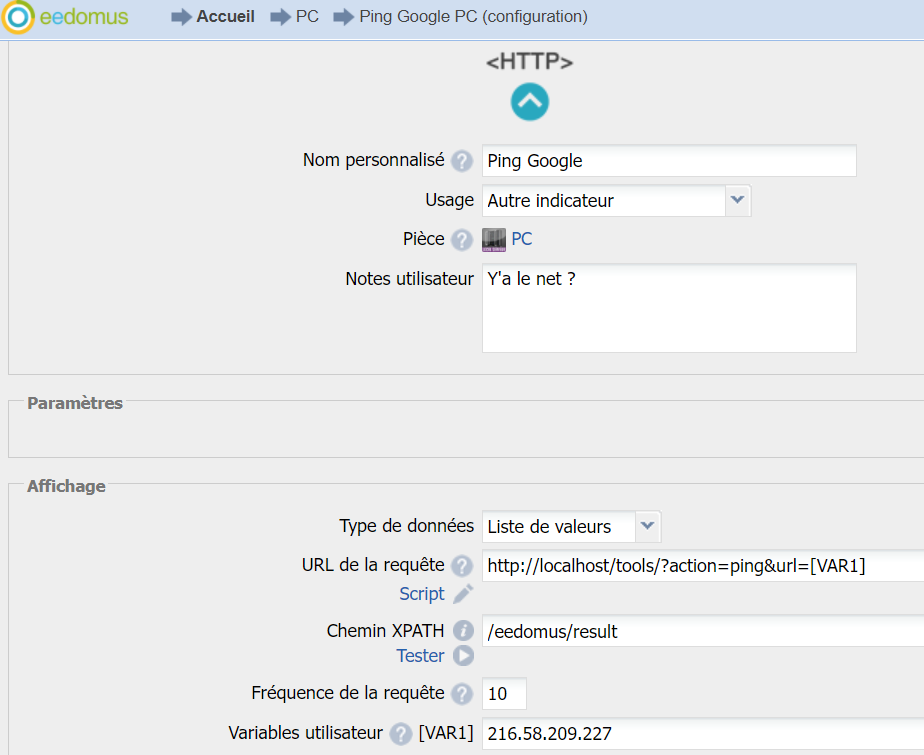Click help icon for Variables utilisateur
This screenshot has height=755, width=924.
pyautogui.click(x=401, y=734)
